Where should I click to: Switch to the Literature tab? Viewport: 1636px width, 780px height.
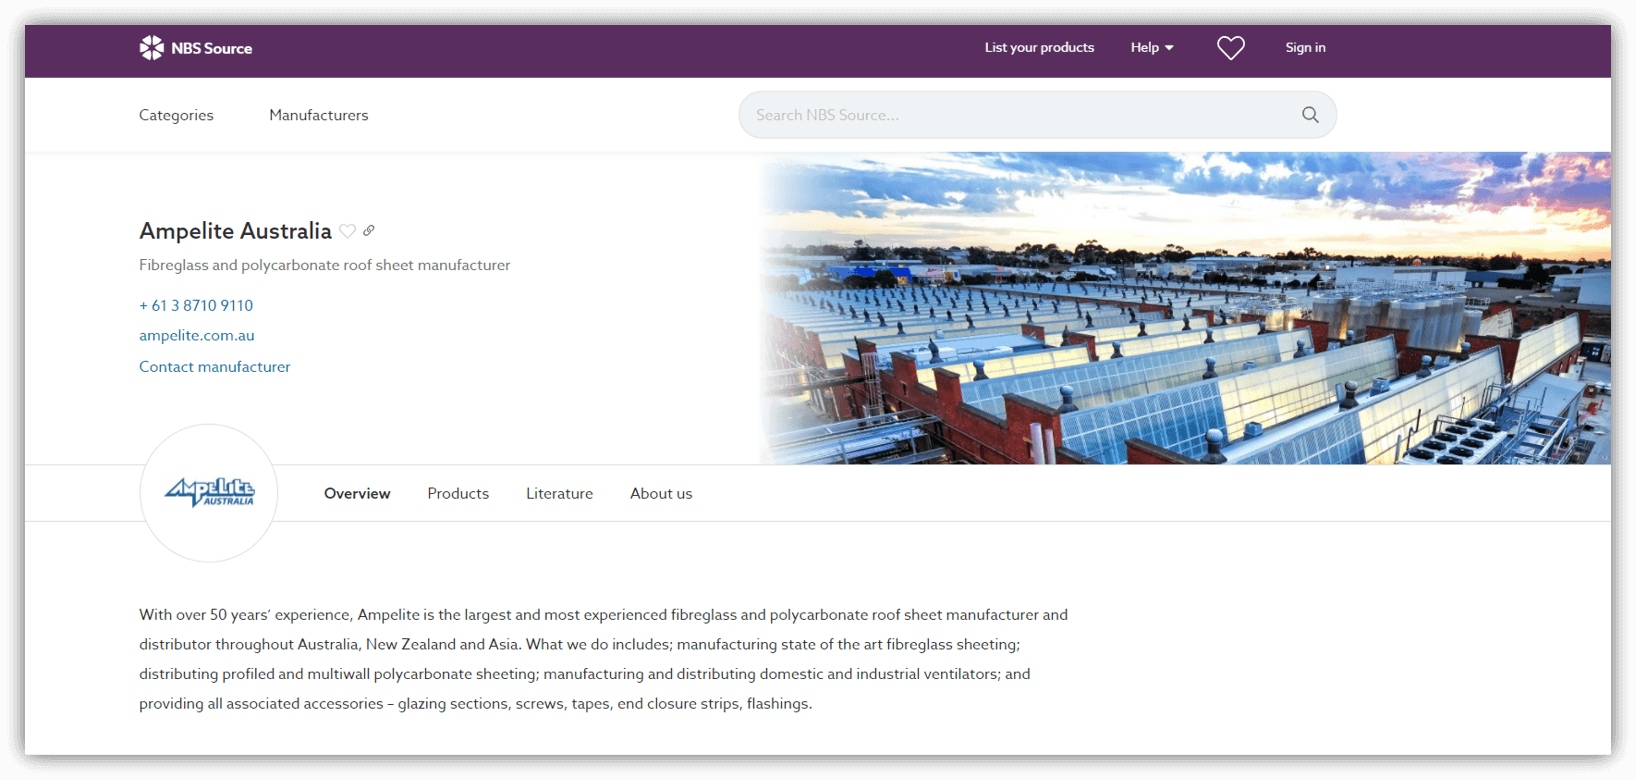click(559, 494)
